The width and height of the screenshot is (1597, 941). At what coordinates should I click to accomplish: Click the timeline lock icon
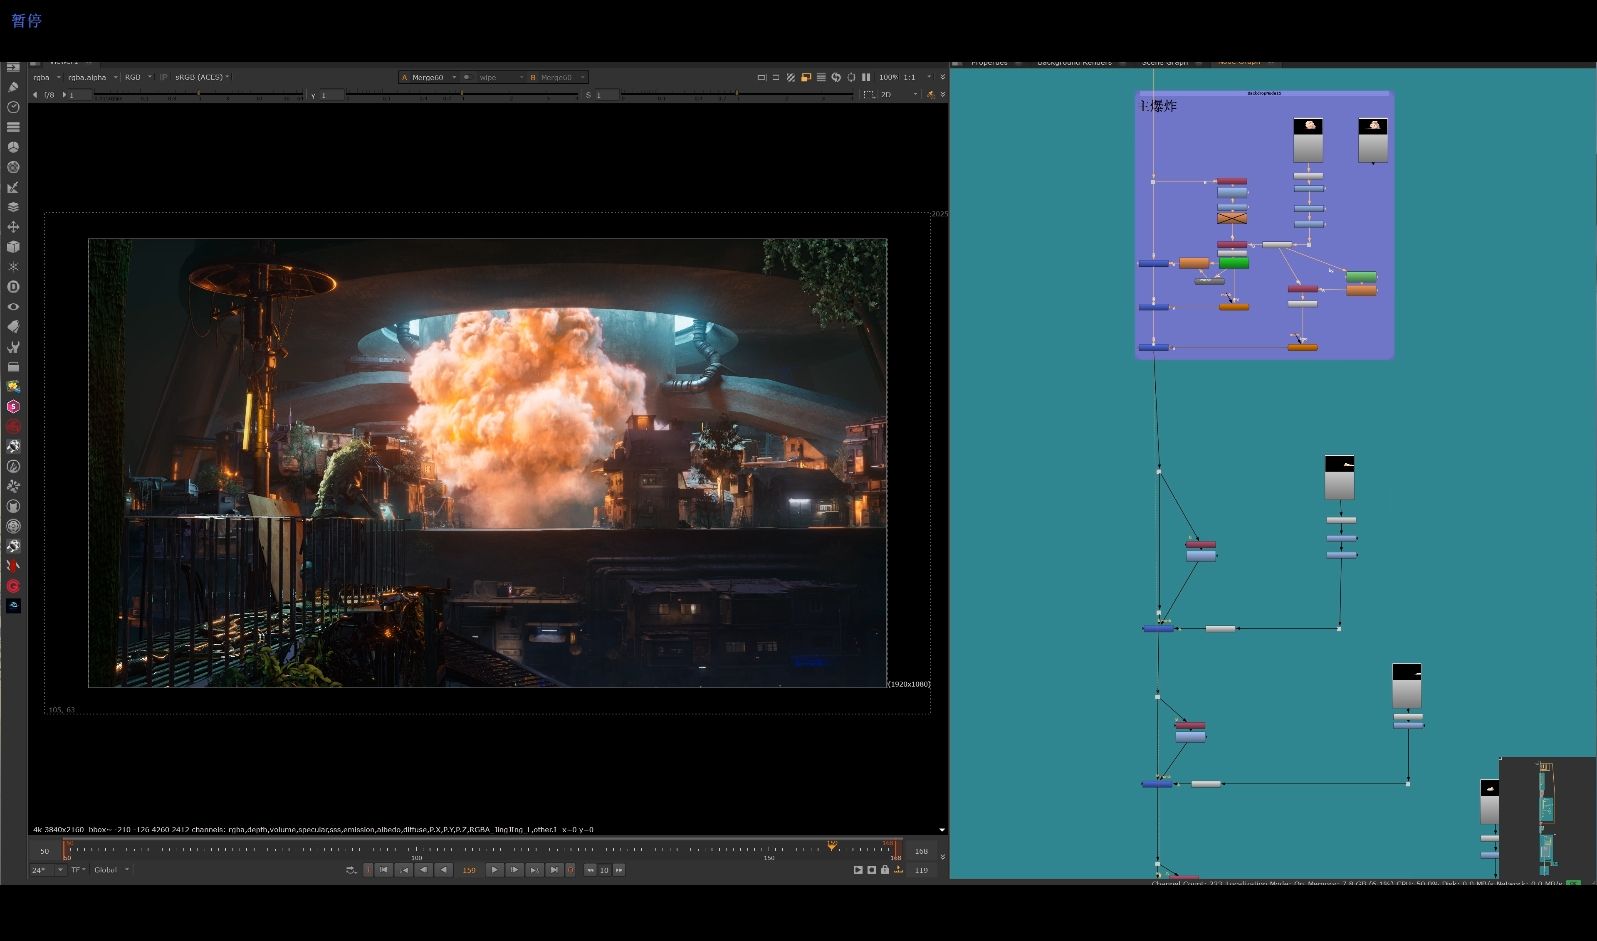[885, 870]
